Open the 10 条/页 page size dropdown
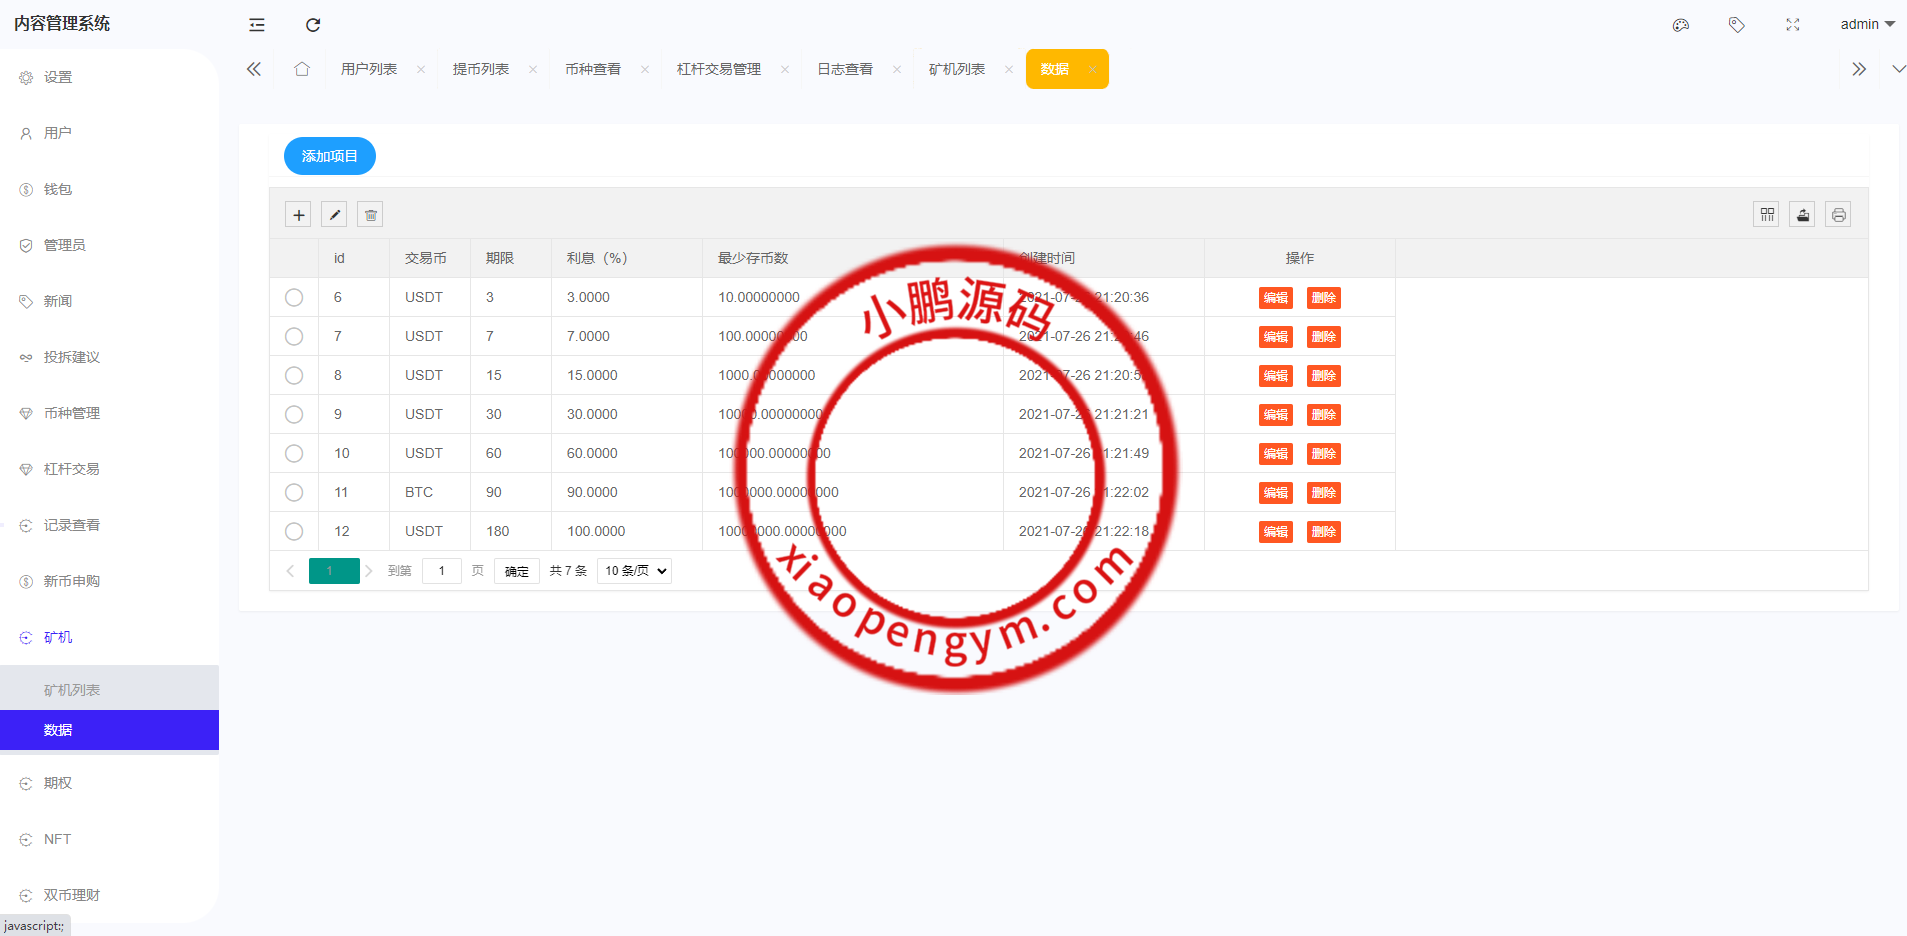Screen dimensions: 1907x936 634,571
